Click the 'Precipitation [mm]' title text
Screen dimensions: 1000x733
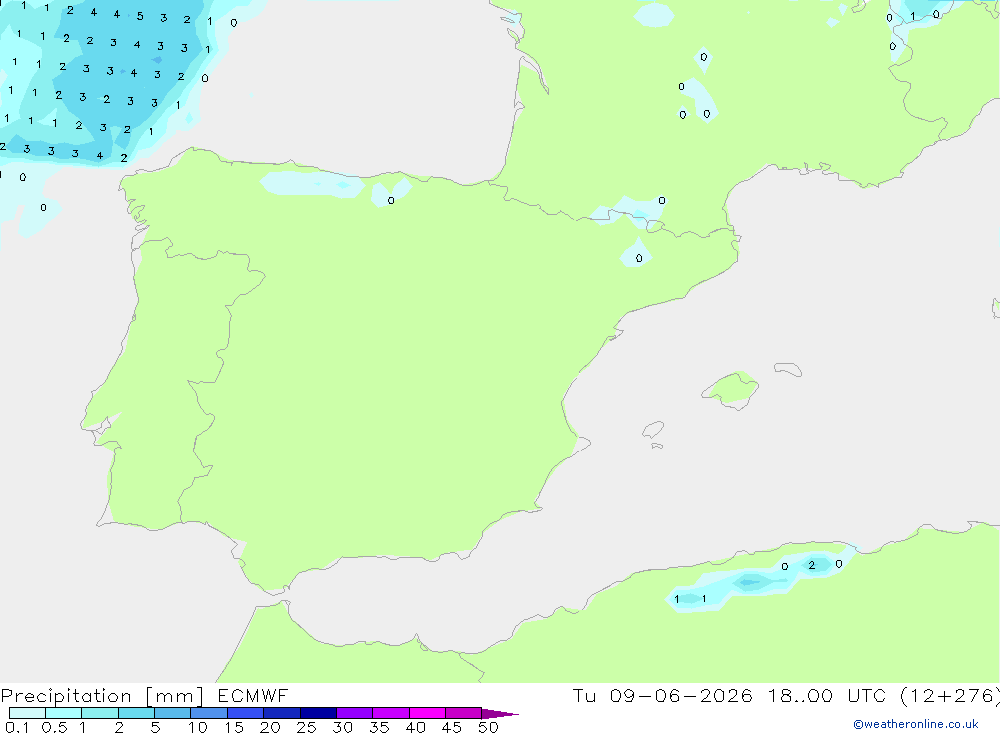point(102,696)
